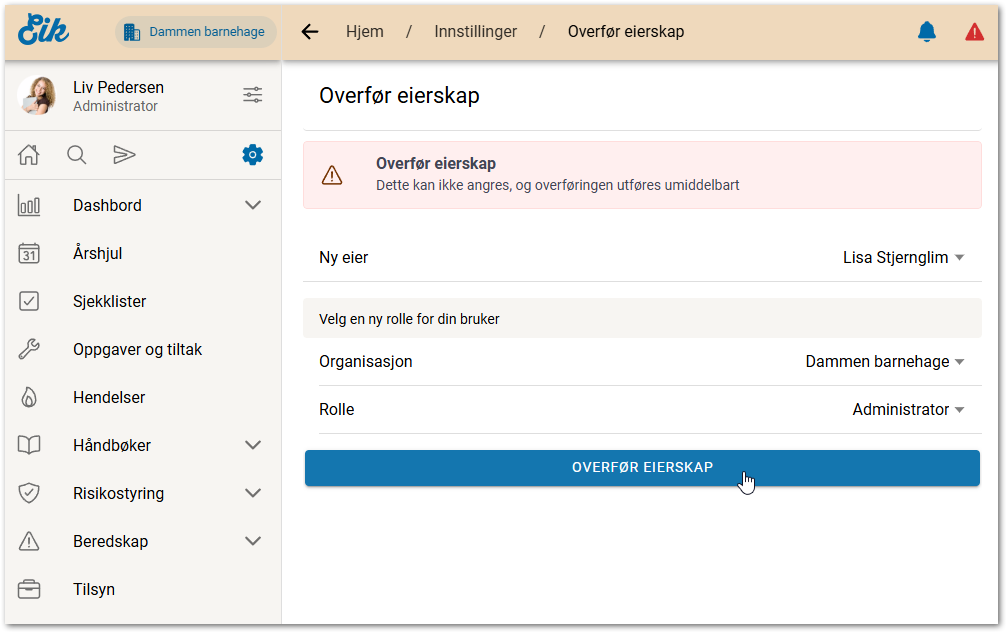Viewport: 1007px width, 633px height.
Task: Click the Eik logo
Action: pyautogui.click(x=43, y=30)
